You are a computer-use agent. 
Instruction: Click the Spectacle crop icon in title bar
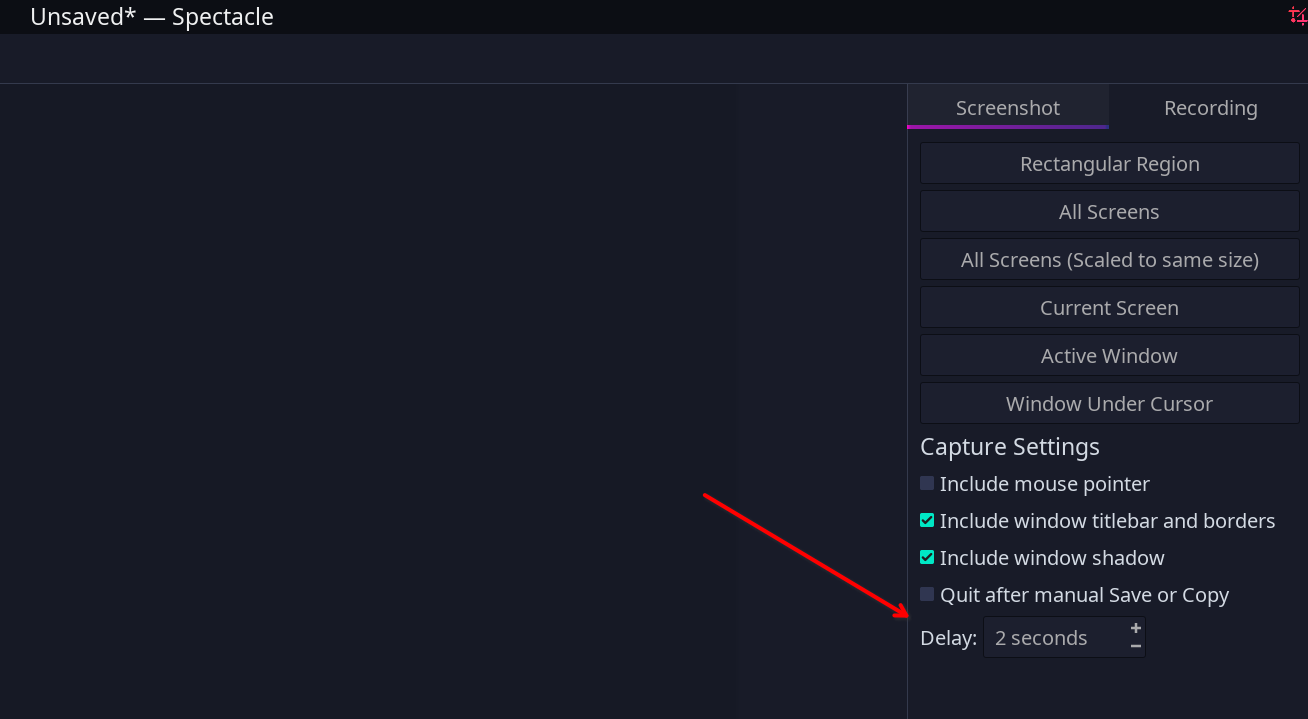click(1298, 15)
